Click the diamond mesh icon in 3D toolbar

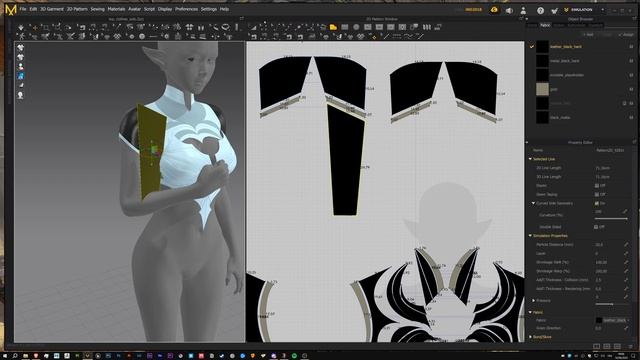point(118,36)
